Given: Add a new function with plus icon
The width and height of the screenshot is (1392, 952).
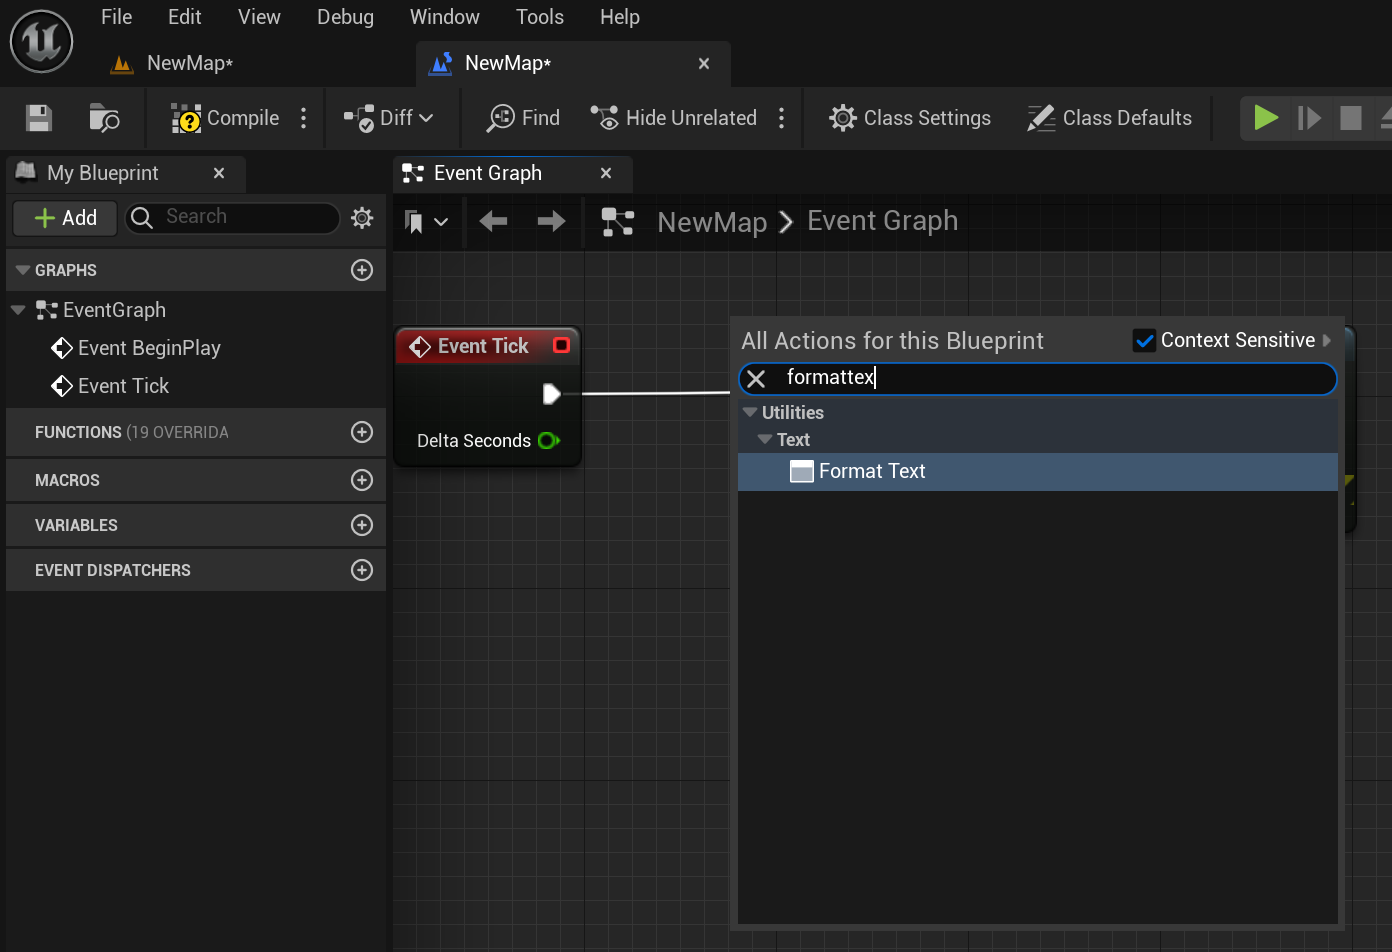Looking at the screenshot, I should point(362,432).
